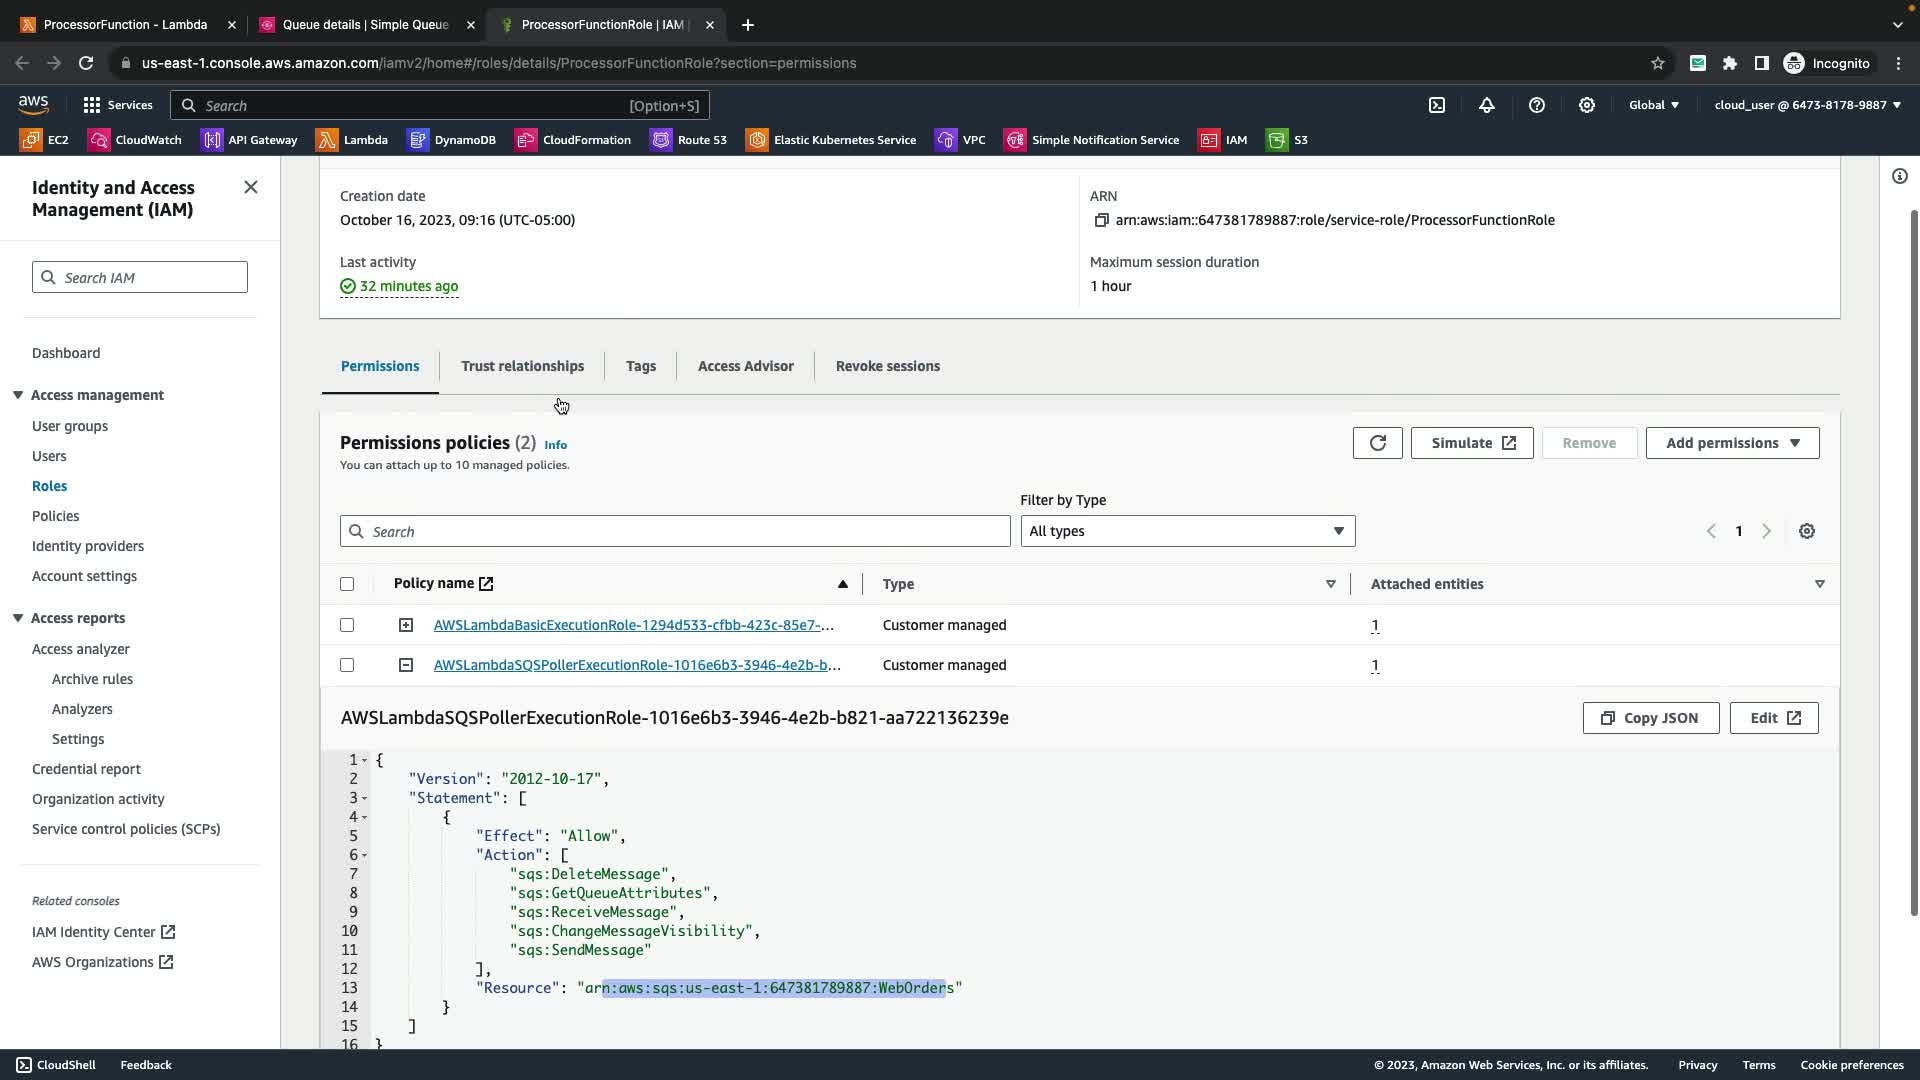The height and width of the screenshot is (1080, 1920).
Task: Open Lambda from favorites bar
Action: [x=352, y=140]
